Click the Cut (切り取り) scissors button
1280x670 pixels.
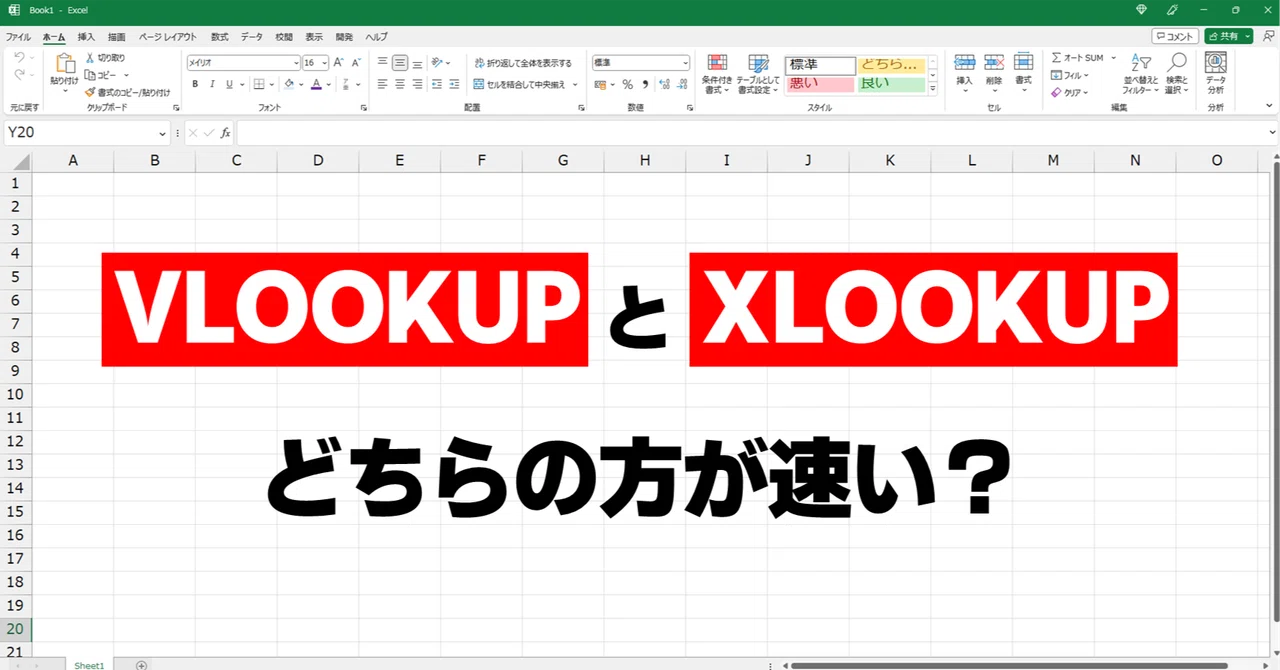click(105, 58)
